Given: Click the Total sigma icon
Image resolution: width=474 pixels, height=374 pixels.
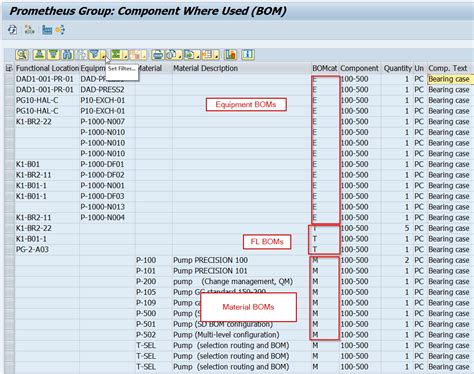Looking at the screenshot, I should point(116,55).
